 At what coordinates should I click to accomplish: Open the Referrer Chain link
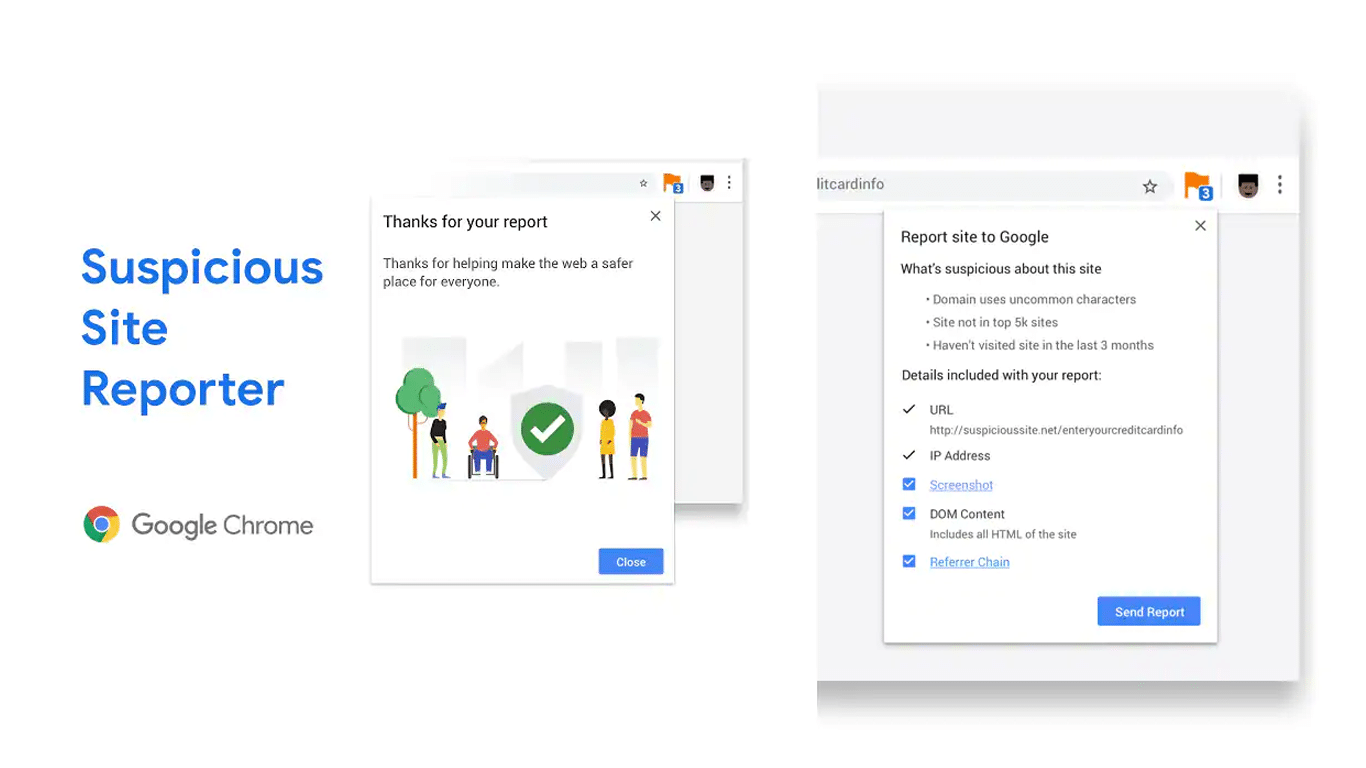969,562
